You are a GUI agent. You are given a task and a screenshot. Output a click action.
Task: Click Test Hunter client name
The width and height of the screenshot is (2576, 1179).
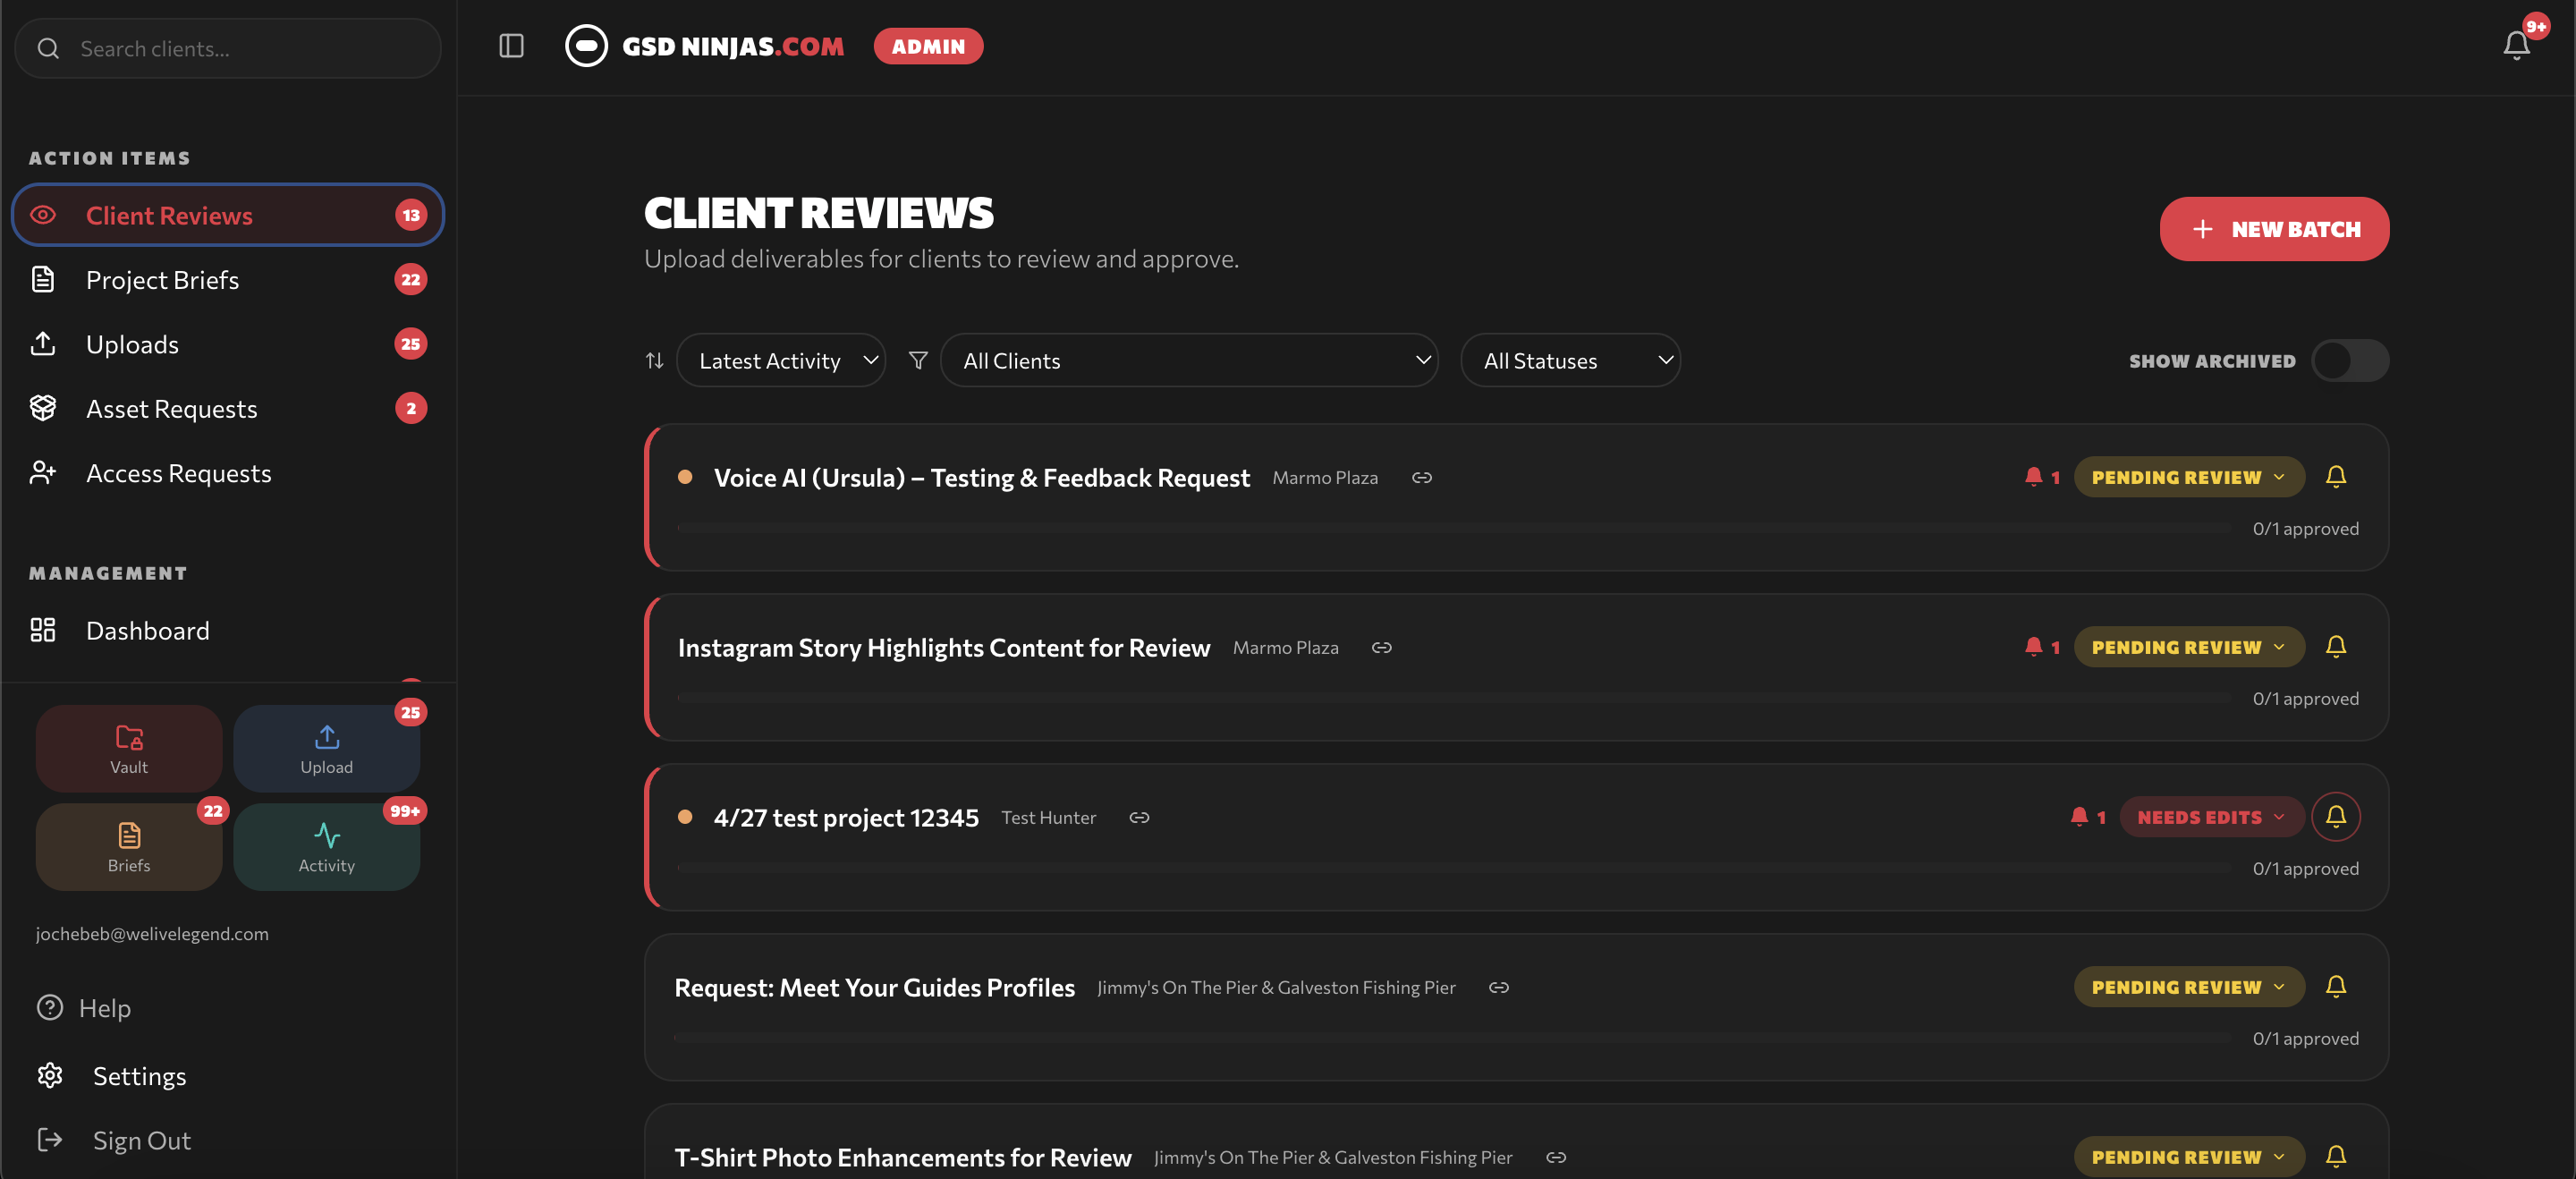coord(1048,818)
